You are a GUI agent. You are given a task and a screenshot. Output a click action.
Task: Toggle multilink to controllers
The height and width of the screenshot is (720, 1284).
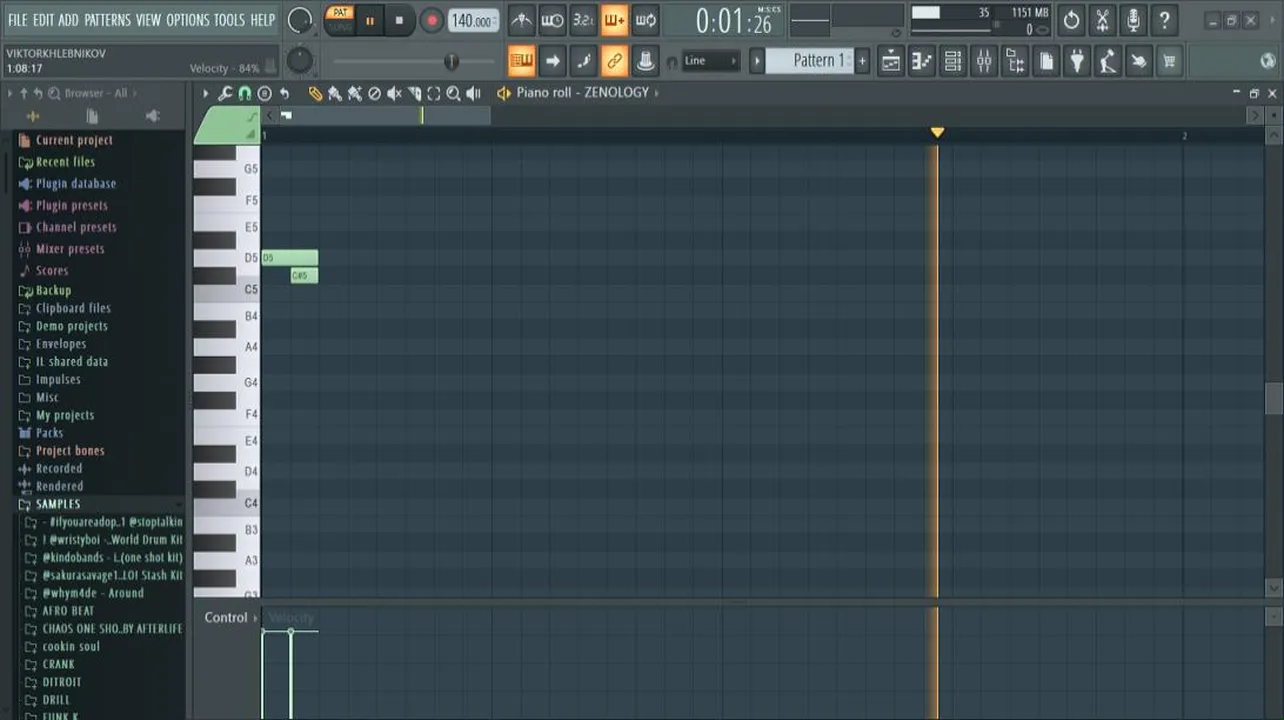[x=645, y=61]
